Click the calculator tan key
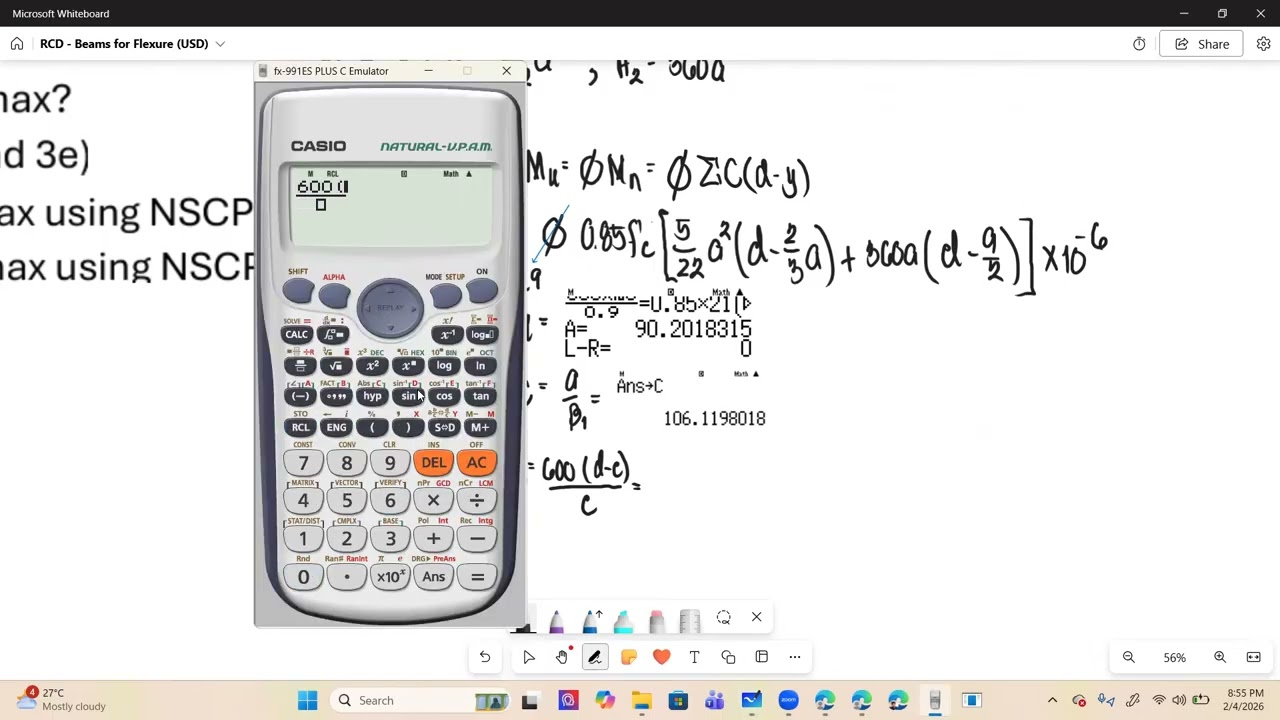 pyautogui.click(x=481, y=396)
